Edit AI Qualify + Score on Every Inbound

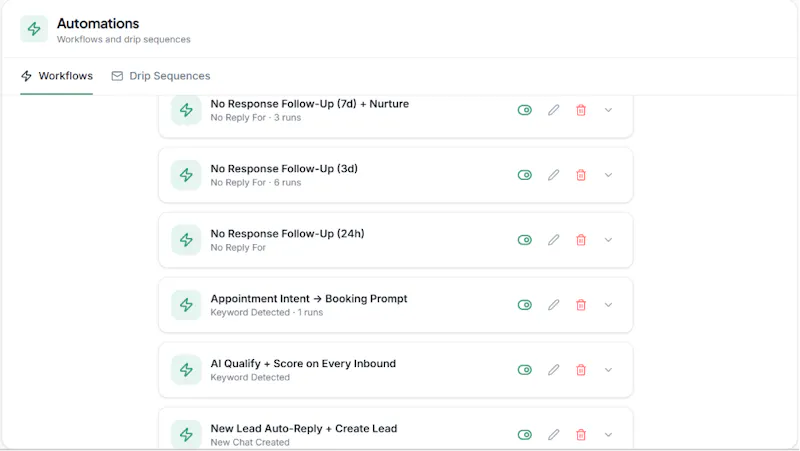pos(554,370)
